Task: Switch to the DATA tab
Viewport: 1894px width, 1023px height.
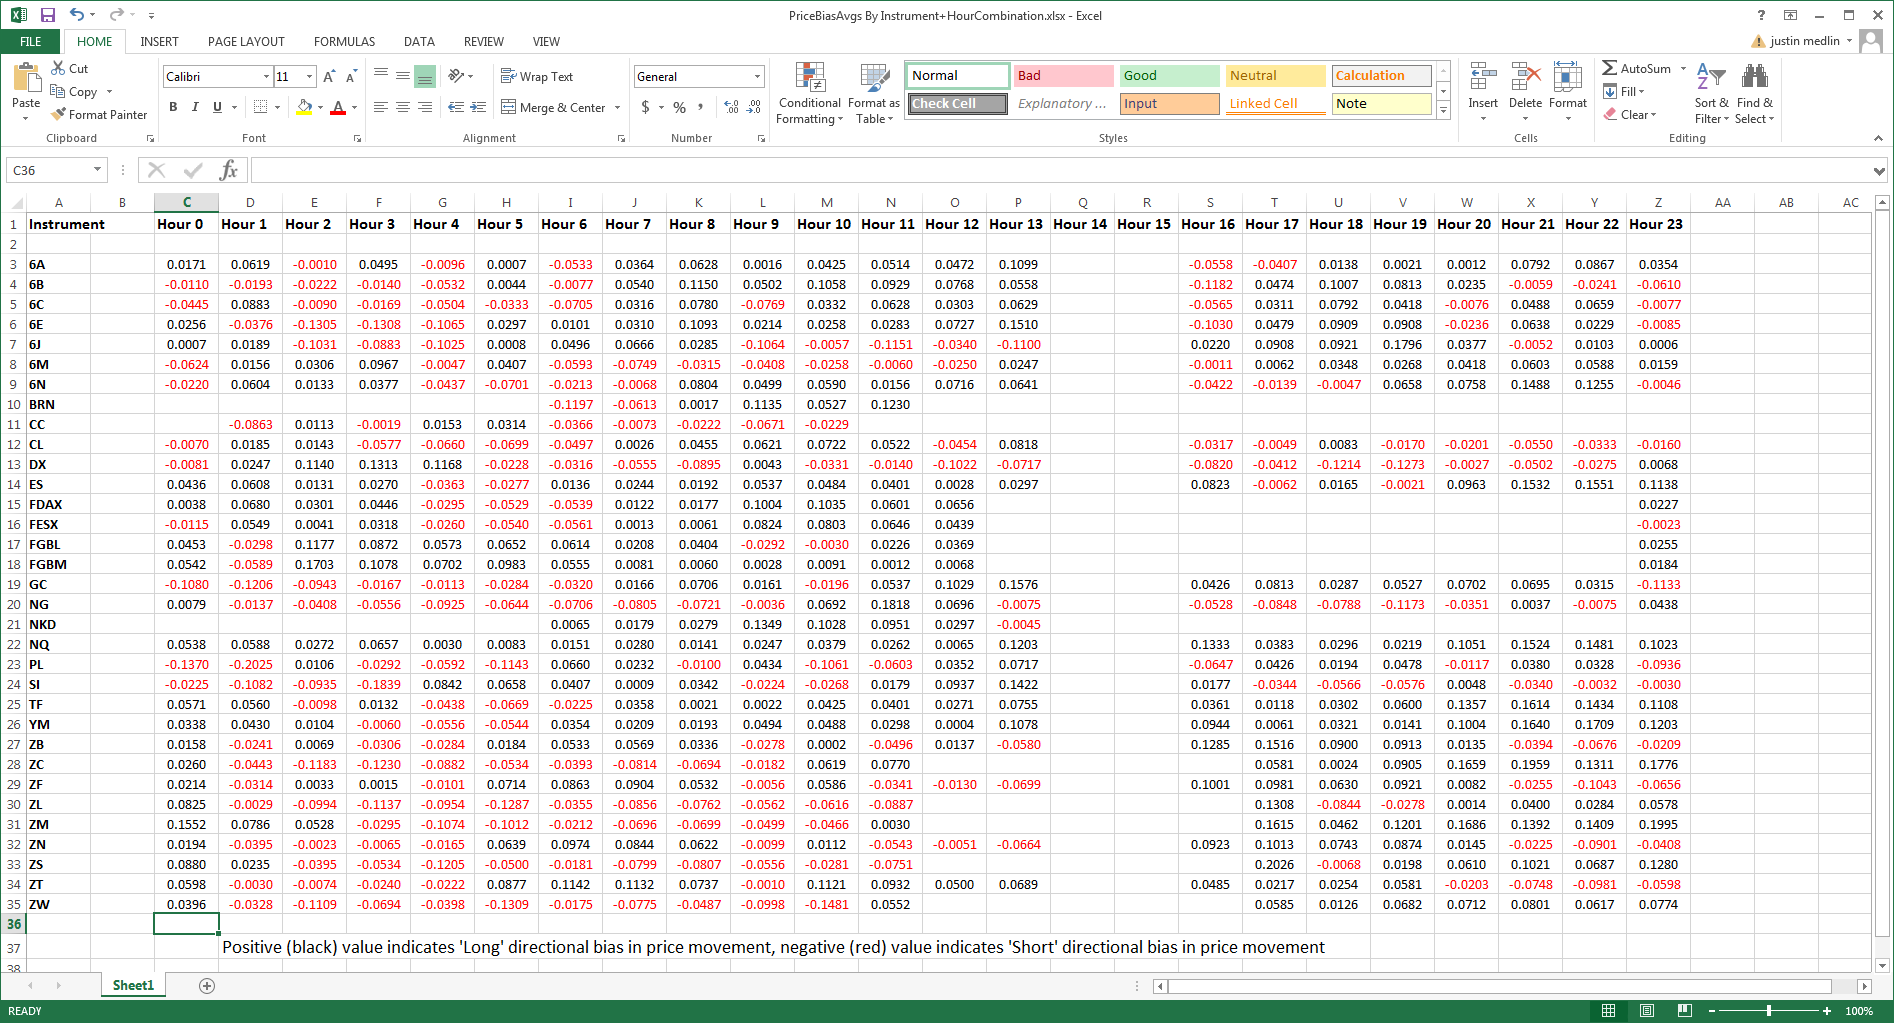Action: (x=419, y=41)
